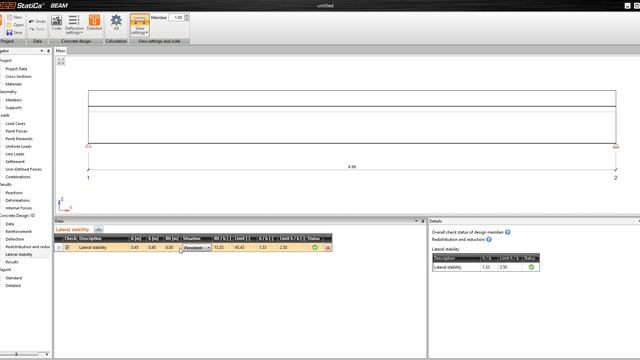This screenshot has height=360, width=640.
Task: Click help icon for Overall check status
Action: tap(507, 232)
